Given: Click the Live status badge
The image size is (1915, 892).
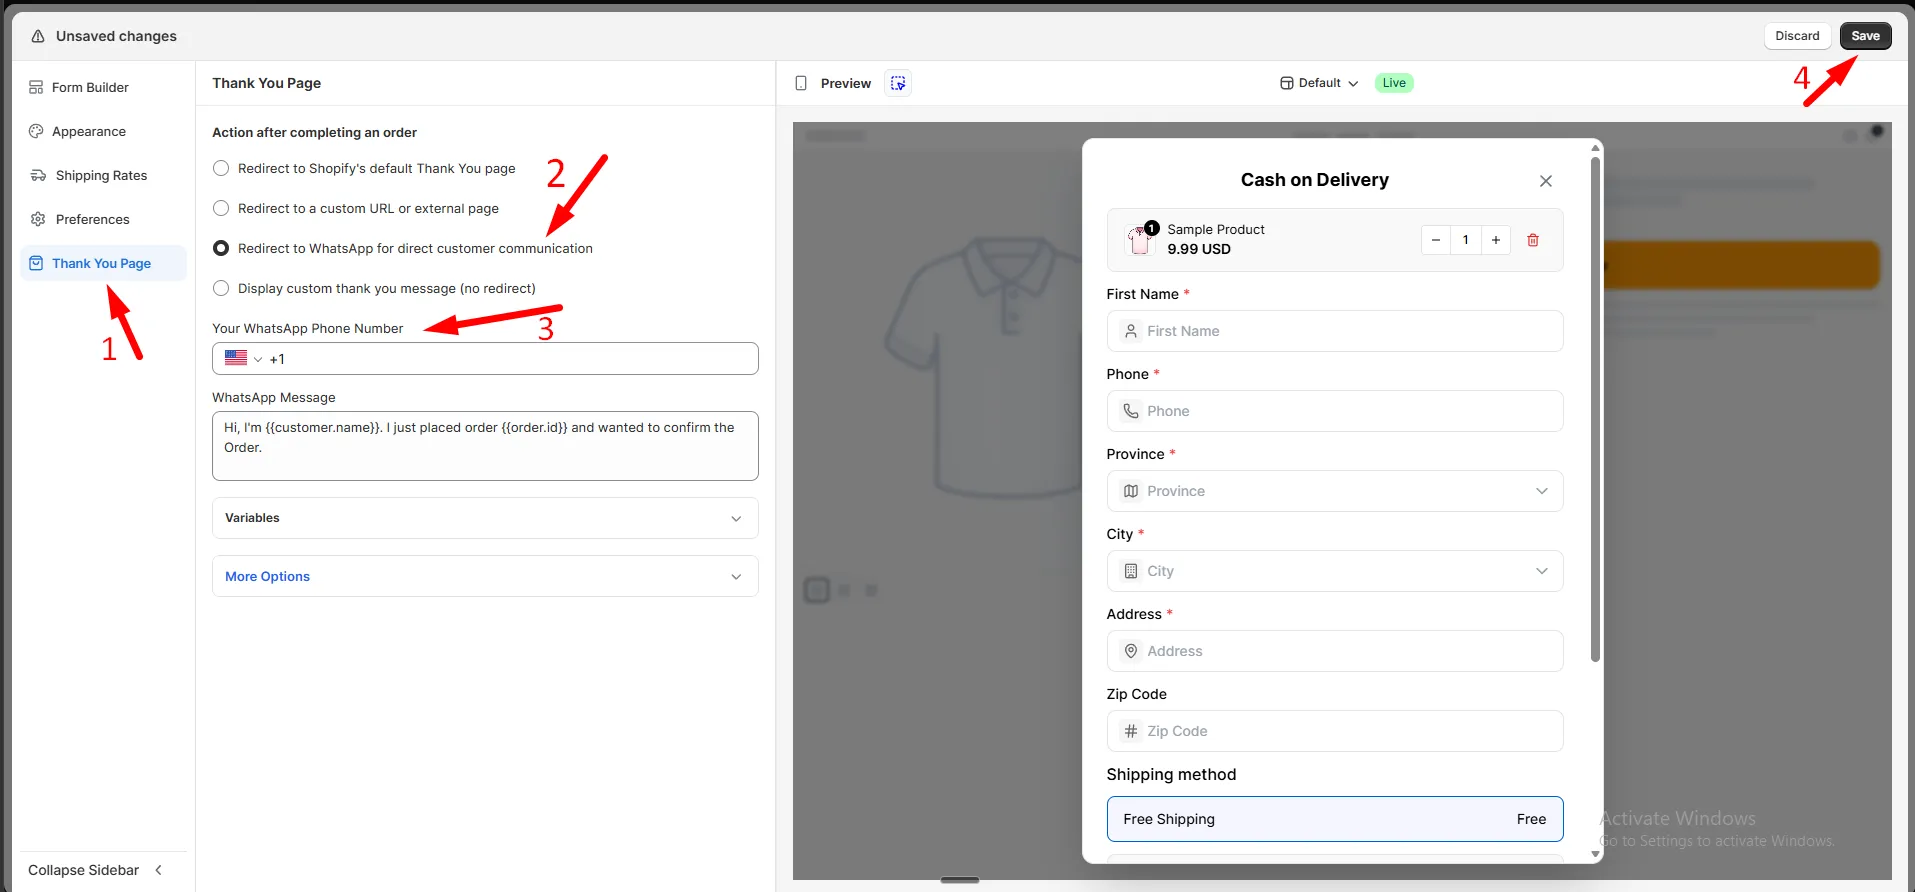Looking at the screenshot, I should 1394,83.
